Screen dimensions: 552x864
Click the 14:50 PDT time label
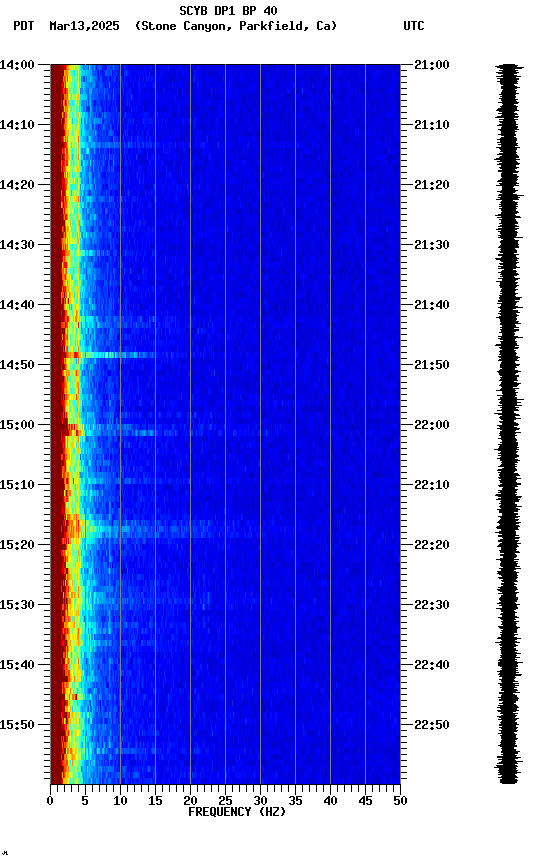click(17, 365)
